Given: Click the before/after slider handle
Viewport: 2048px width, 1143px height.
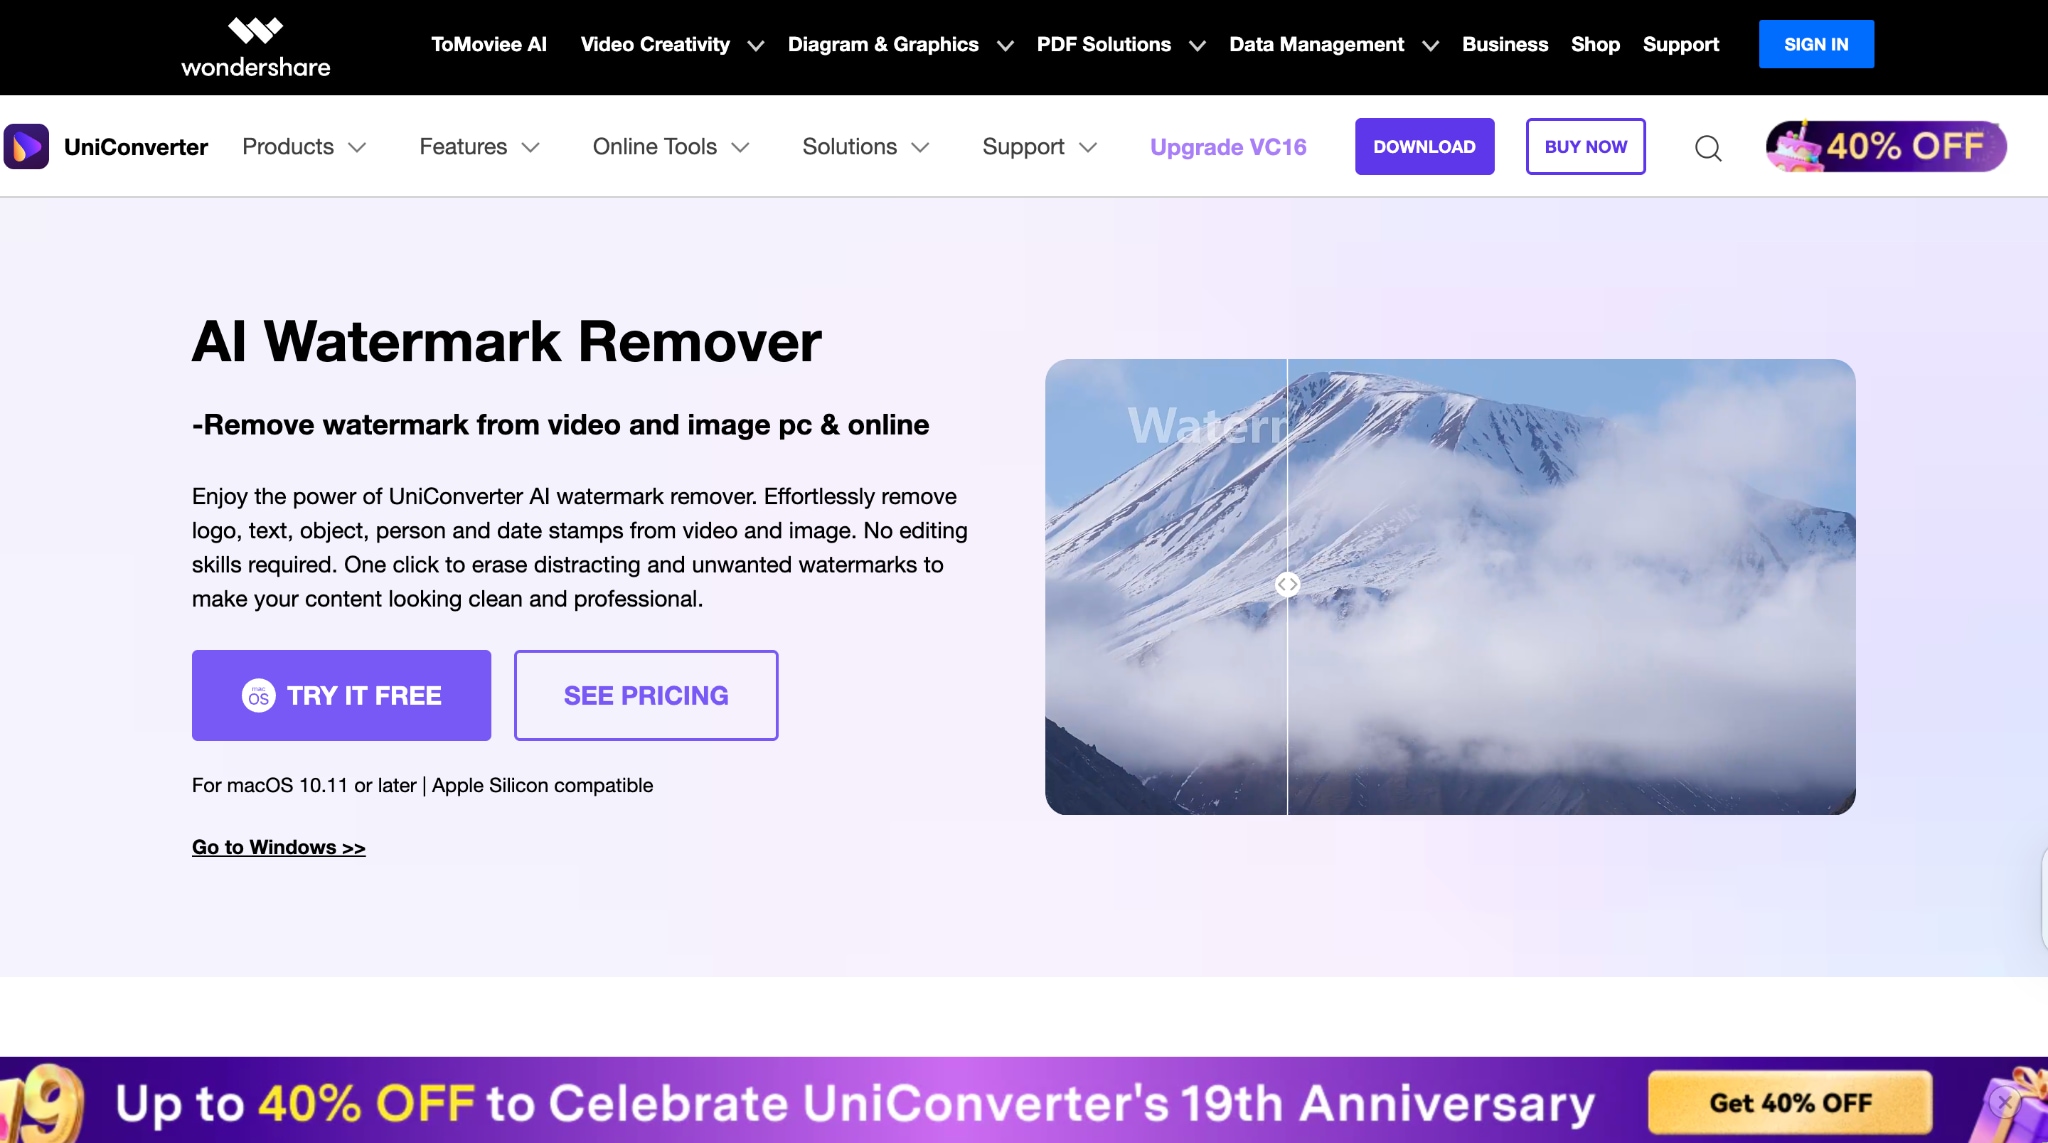Looking at the screenshot, I should [x=1287, y=584].
